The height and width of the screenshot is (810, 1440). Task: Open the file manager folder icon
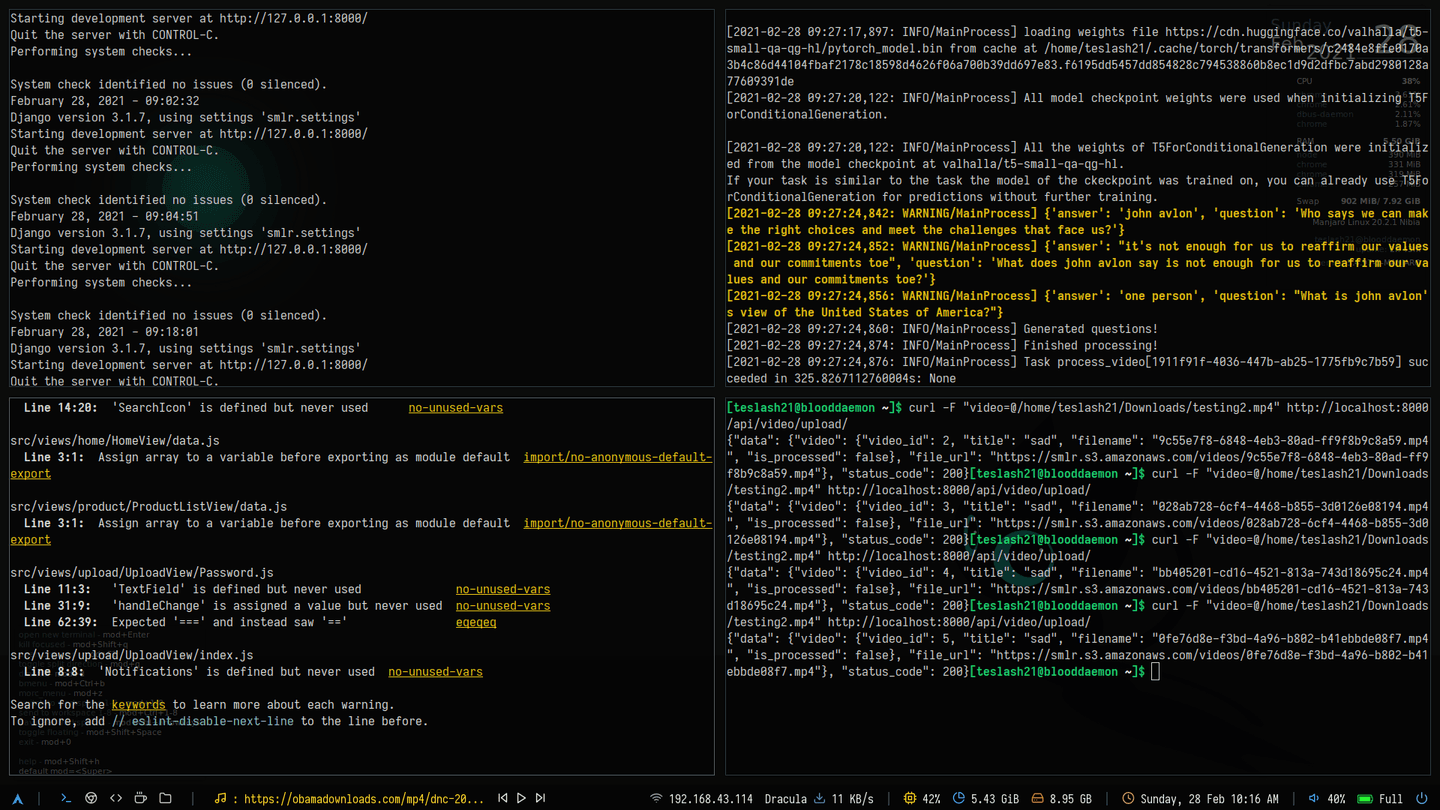pos(166,798)
